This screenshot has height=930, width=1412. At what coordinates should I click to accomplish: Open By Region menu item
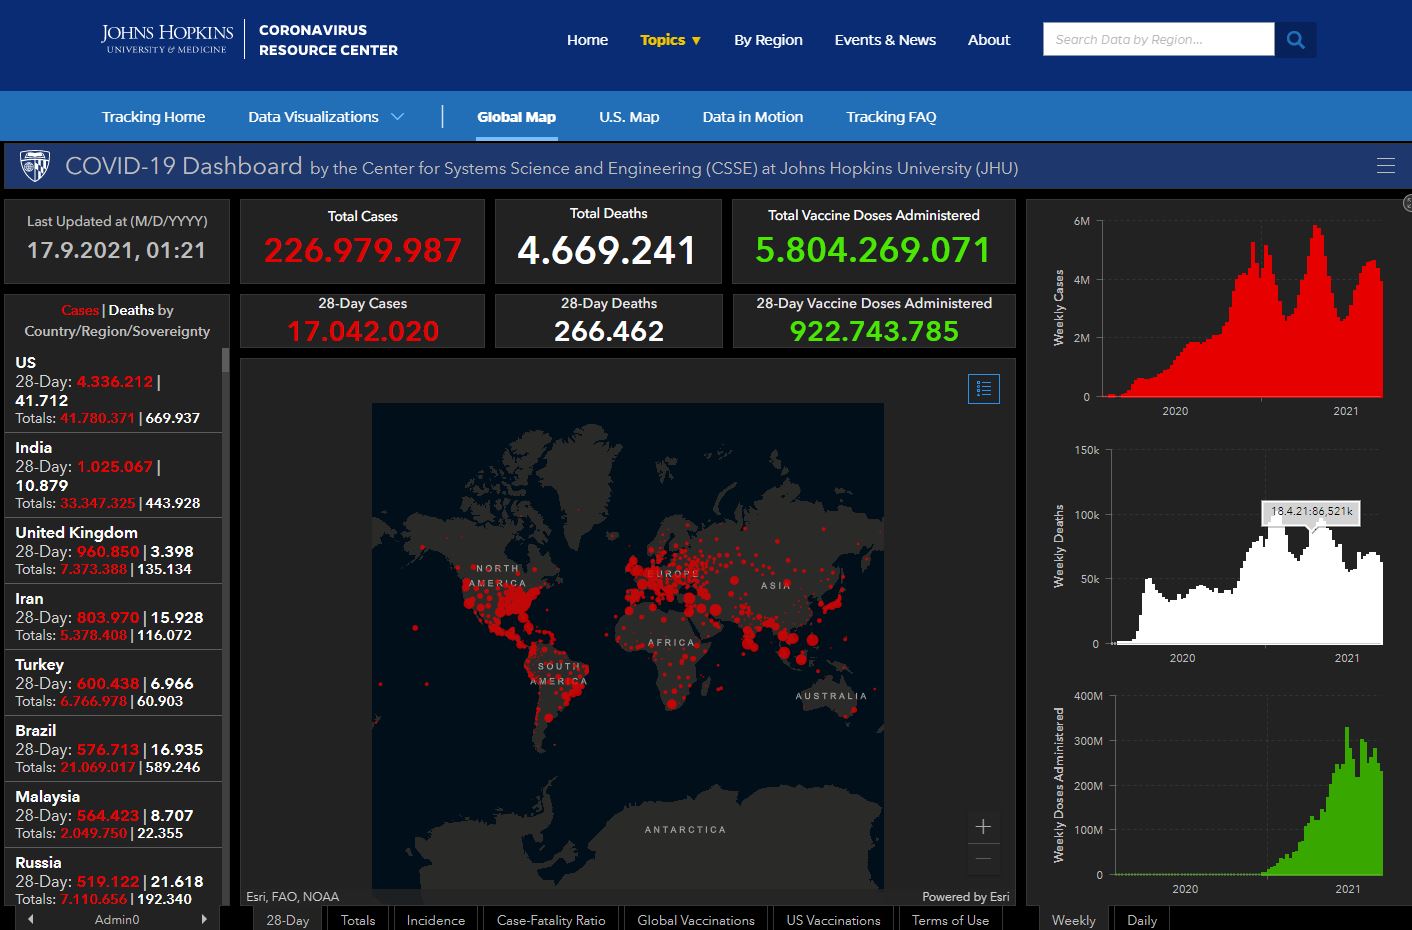[x=768, y=40]
